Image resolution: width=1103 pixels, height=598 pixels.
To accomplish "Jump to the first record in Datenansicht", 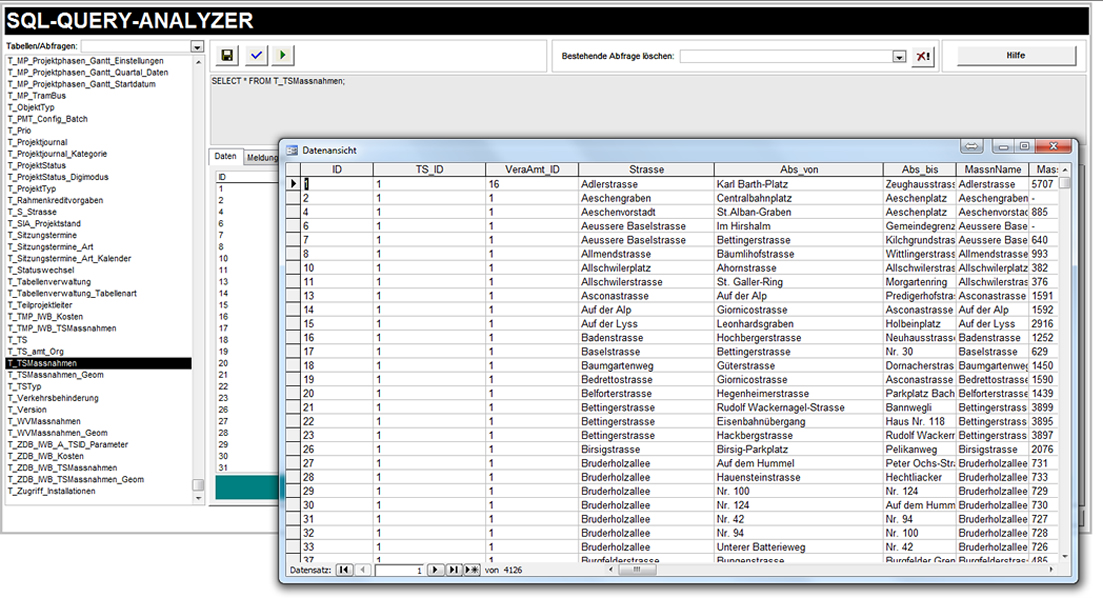I will [x=344, y=570].
